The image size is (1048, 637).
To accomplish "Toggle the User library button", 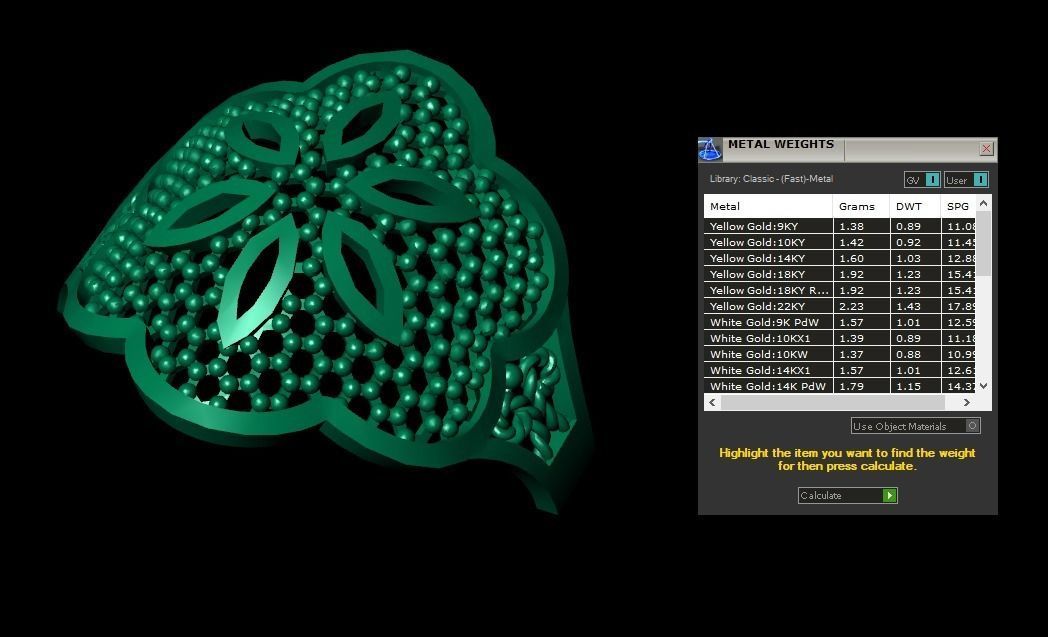I will click(966, 180).
